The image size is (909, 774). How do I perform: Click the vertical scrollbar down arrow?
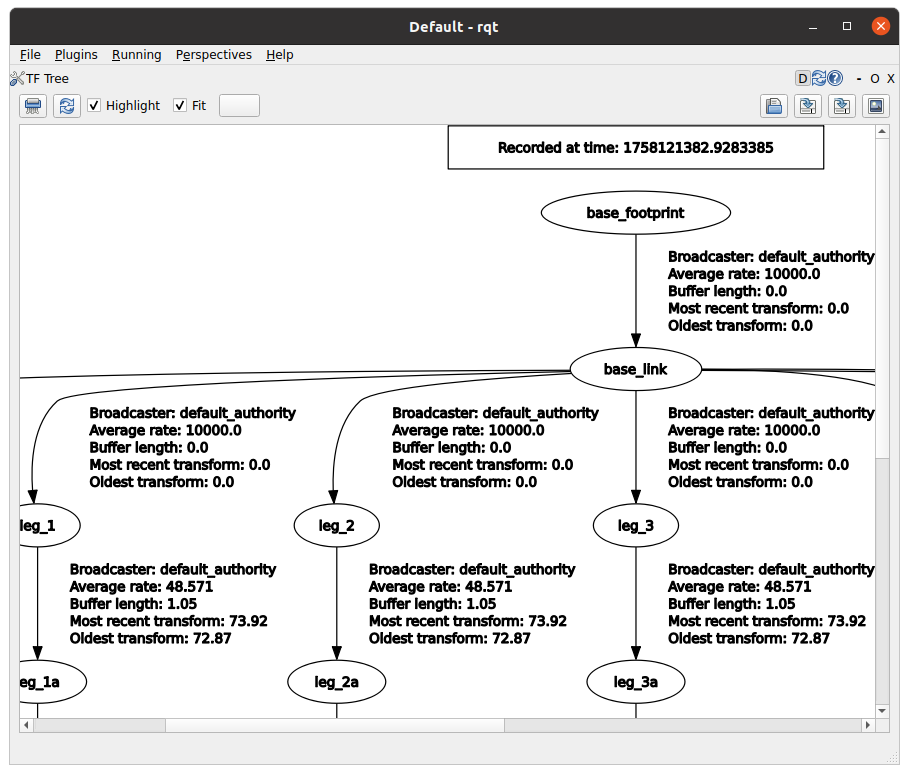click(x=881, y=710)
